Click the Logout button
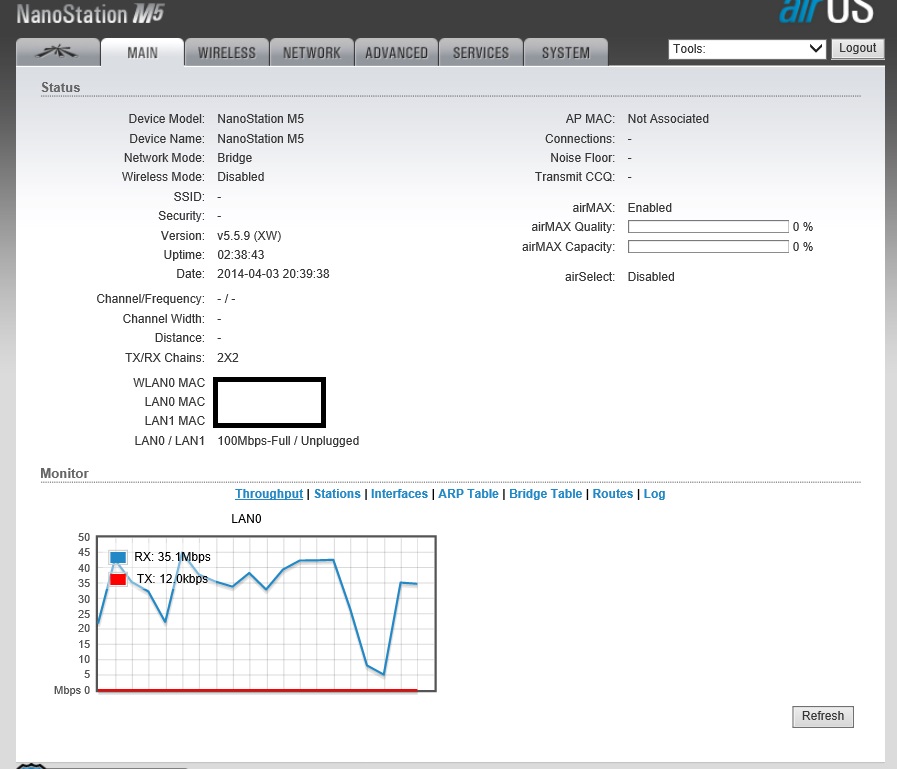This screenshot has width=897, height=769. [858, 48]
